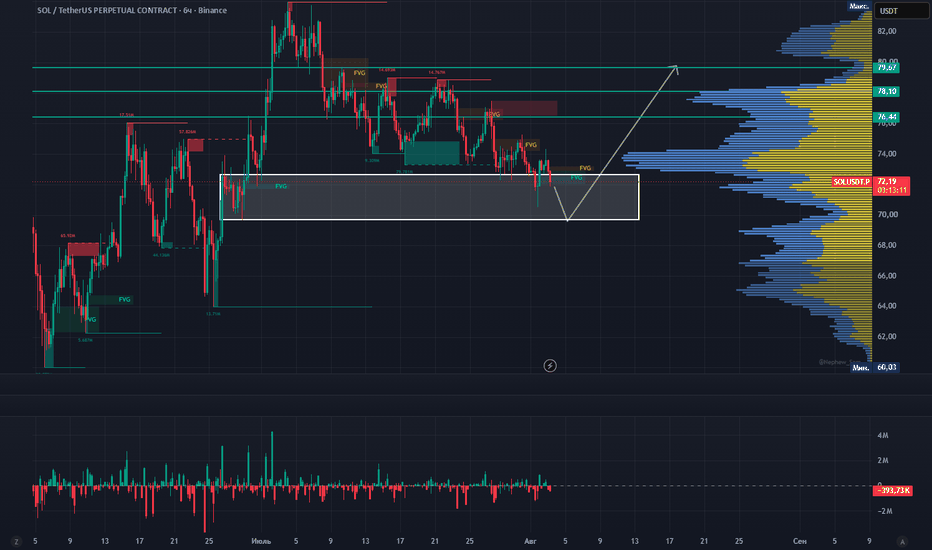The image size is (932, 550).
Task: Click −2M on the volume axis
Action: pos(885,511)
